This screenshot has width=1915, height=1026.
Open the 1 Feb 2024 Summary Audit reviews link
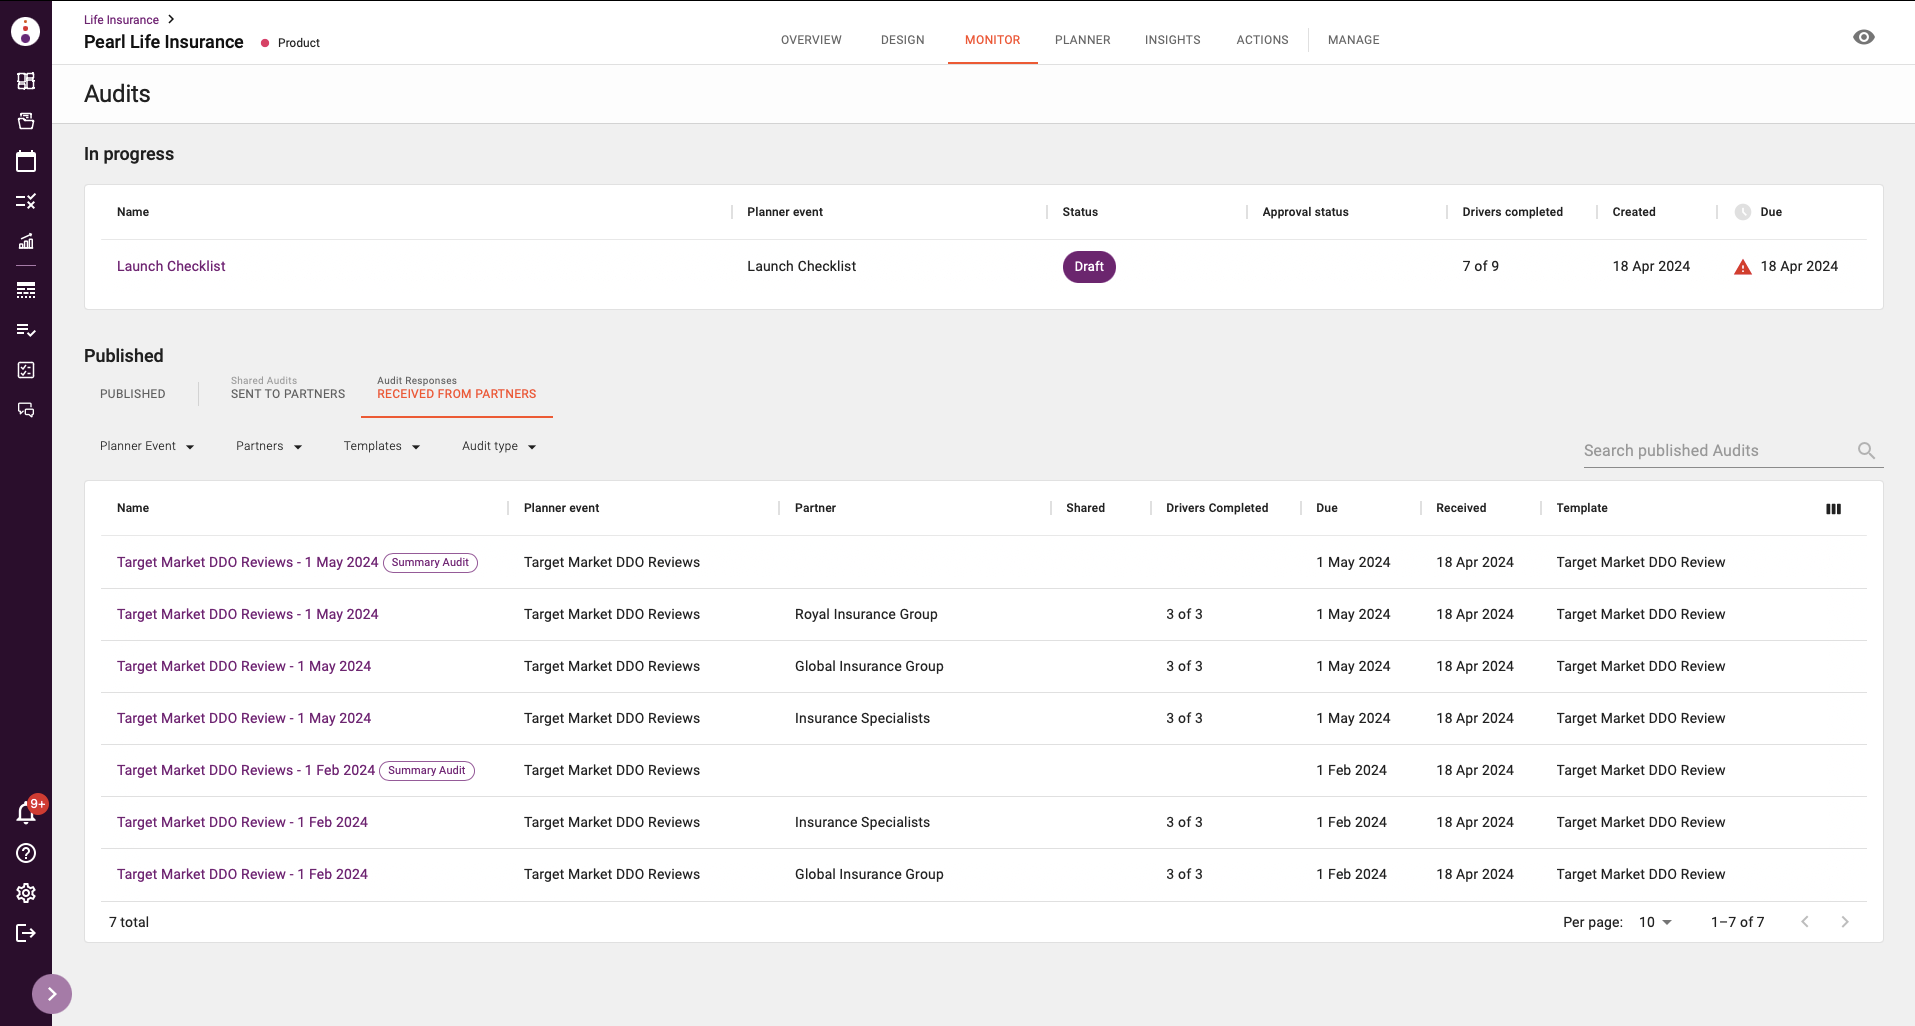(x=246, y=770)
